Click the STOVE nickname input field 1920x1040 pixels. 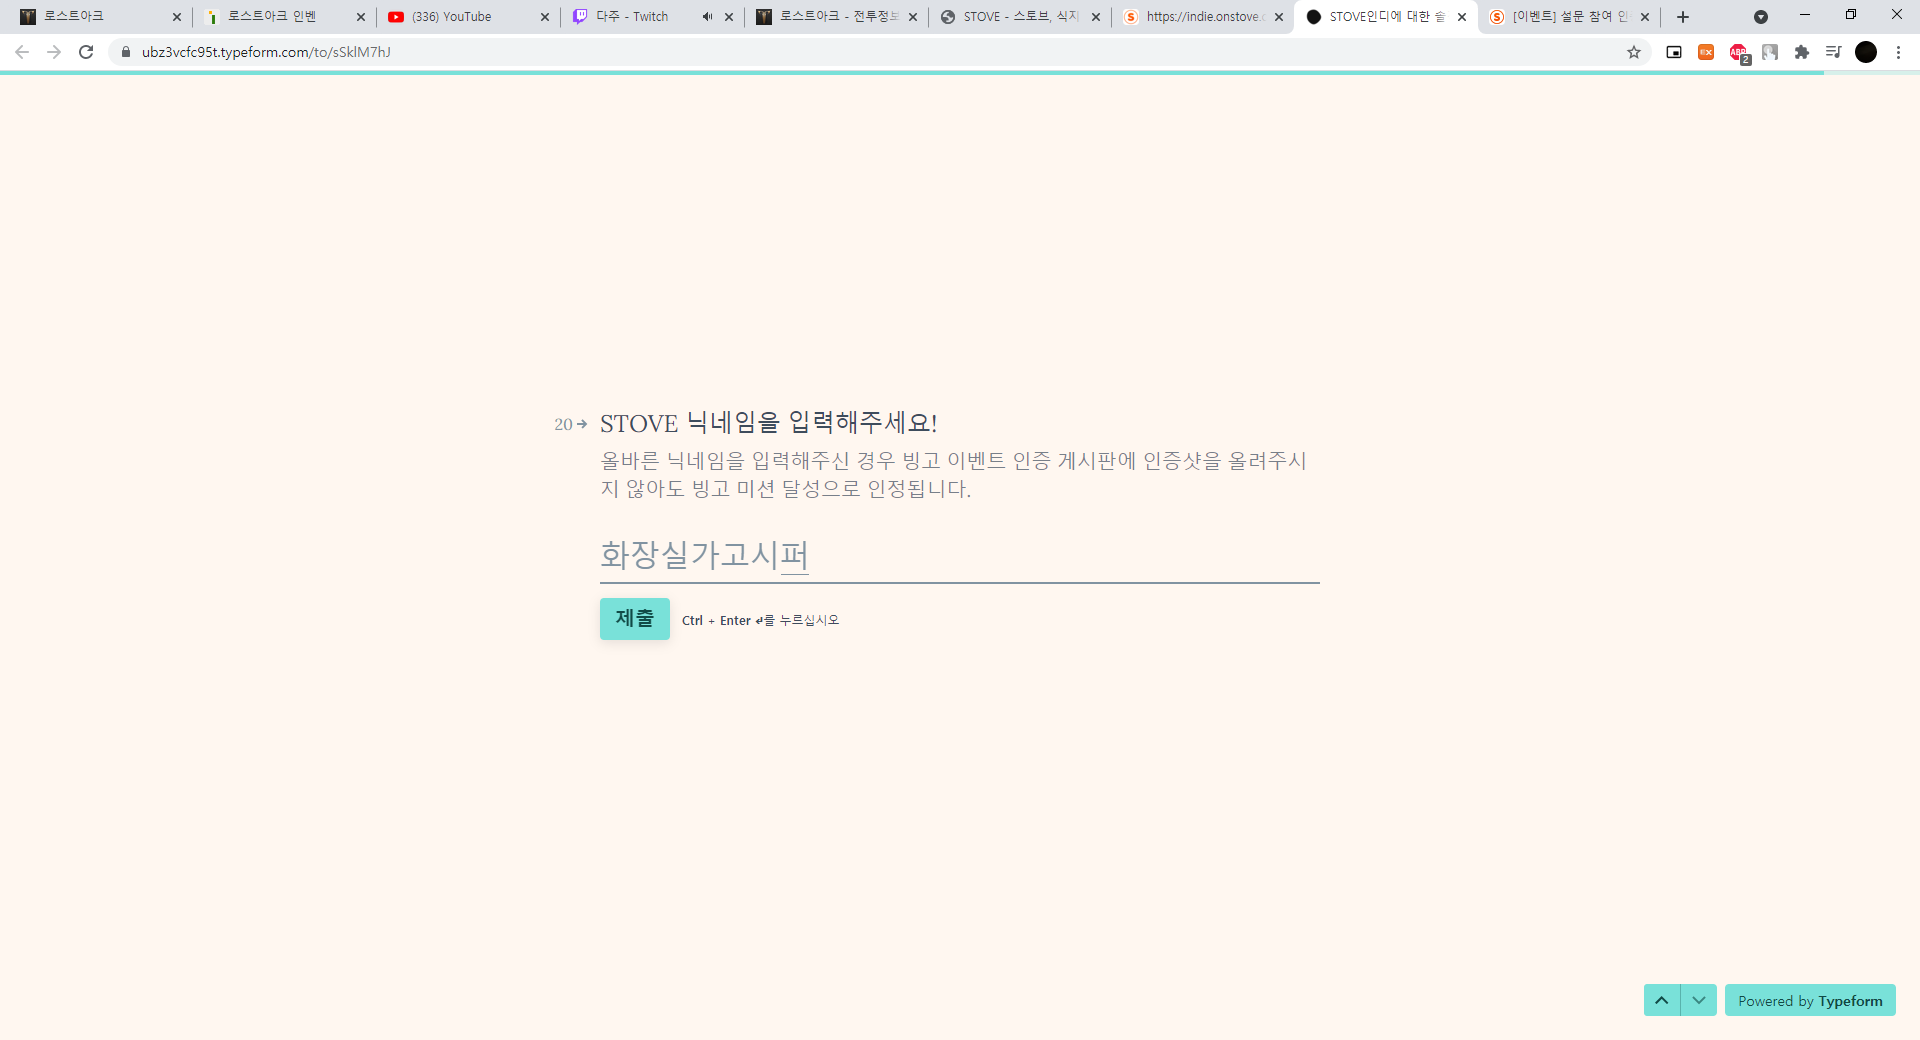pos(958,555)
